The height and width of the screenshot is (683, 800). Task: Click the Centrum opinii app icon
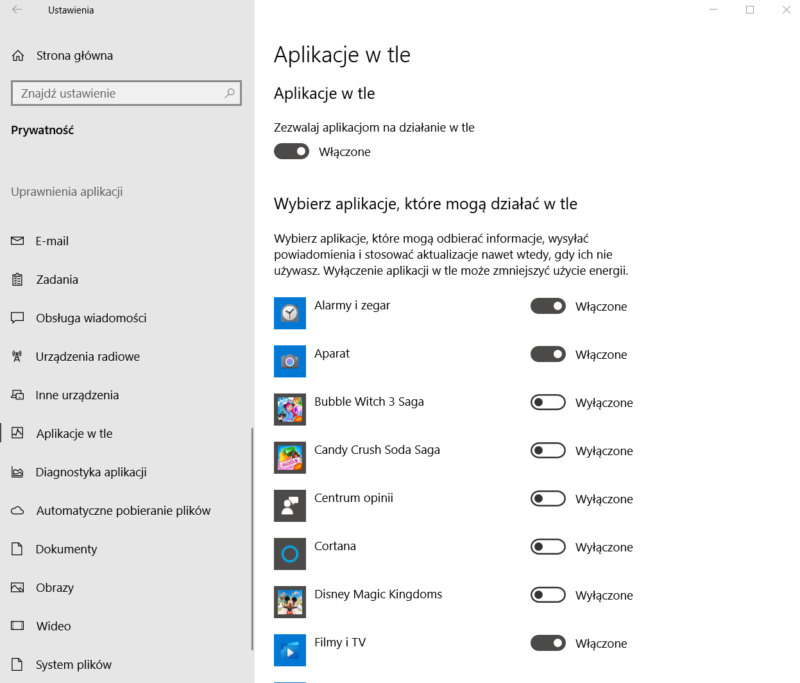coord(289,505)
